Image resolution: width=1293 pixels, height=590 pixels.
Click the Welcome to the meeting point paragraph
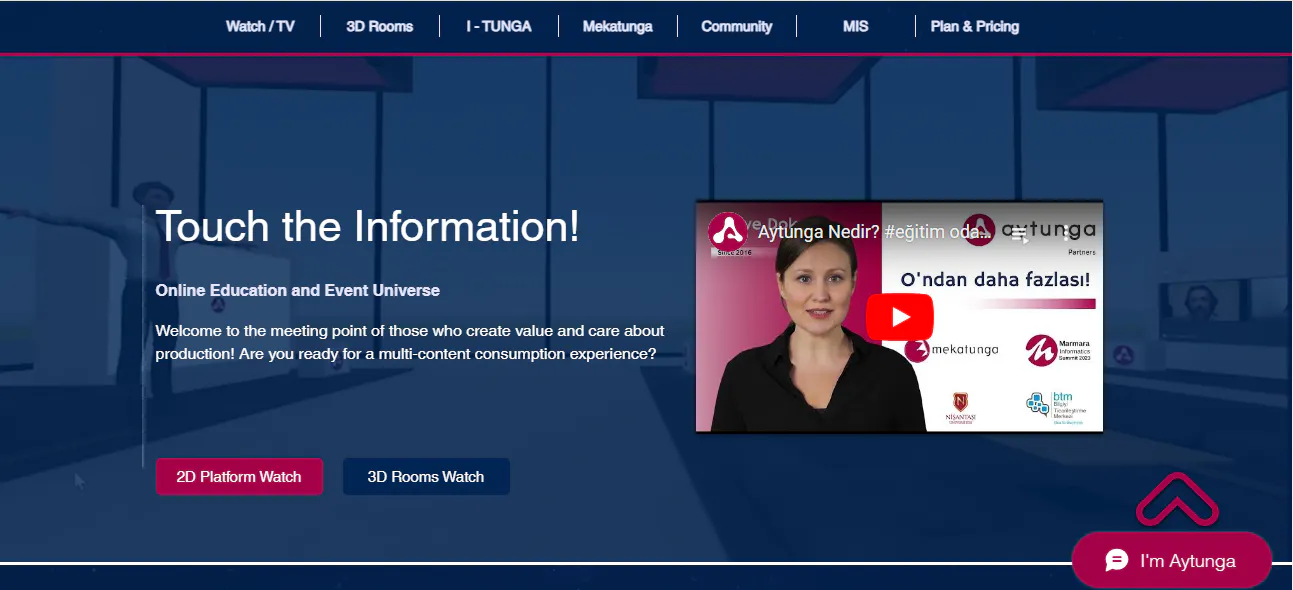410,342
